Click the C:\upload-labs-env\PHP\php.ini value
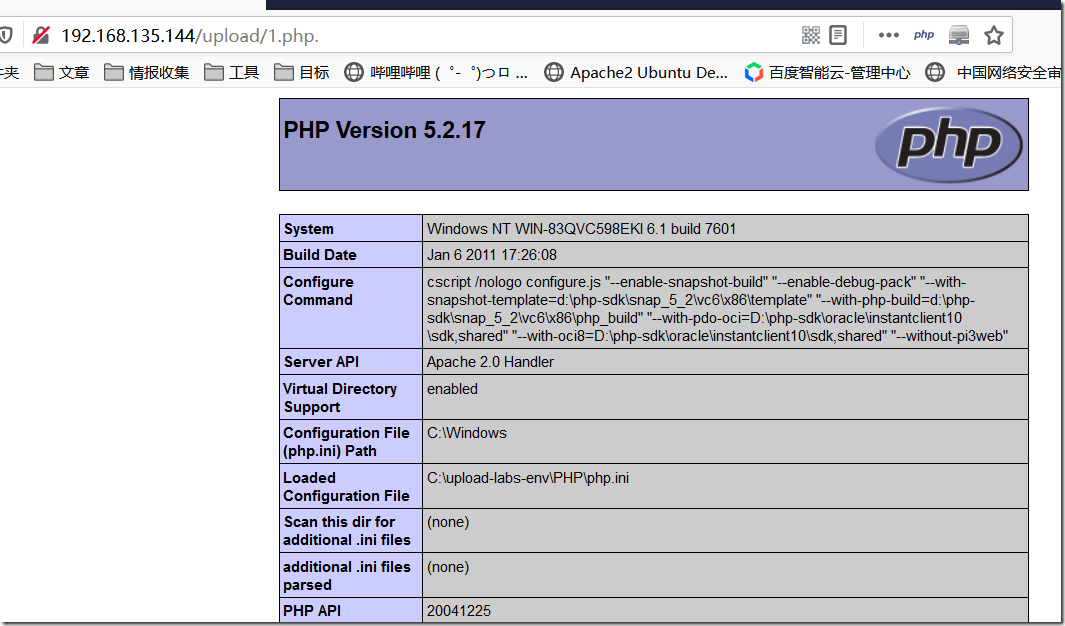Image resolution: width=1065 pixels, height=626 pixels. tap(528, 478)
